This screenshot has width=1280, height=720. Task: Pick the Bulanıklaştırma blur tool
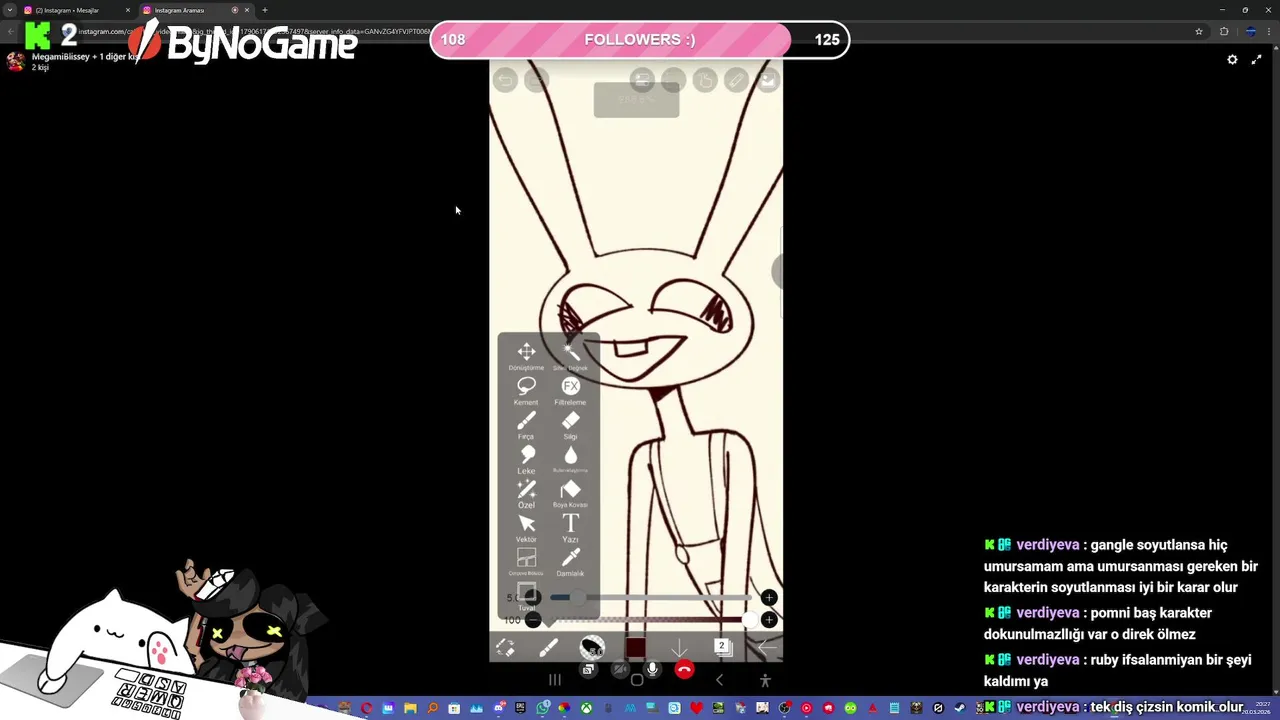(570, 458)
